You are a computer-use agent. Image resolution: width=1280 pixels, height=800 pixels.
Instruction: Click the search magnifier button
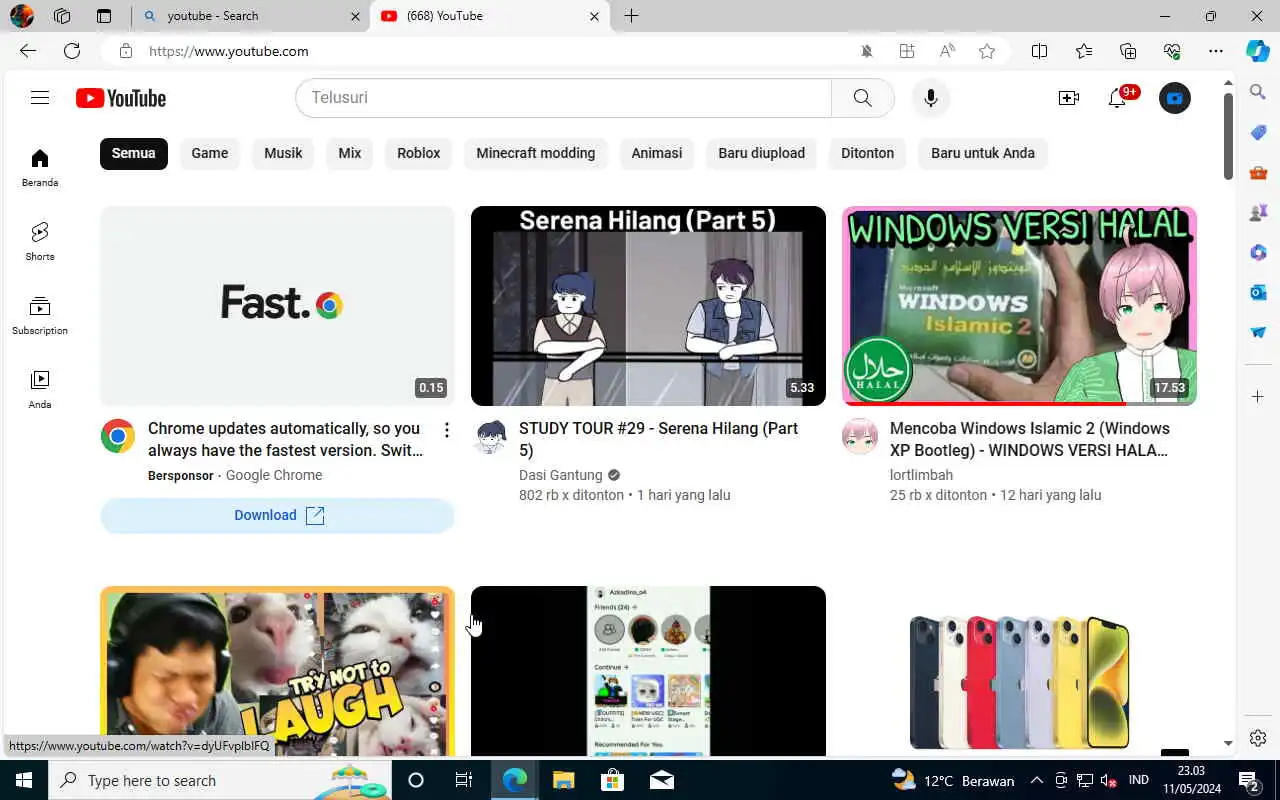click(862, 98)
